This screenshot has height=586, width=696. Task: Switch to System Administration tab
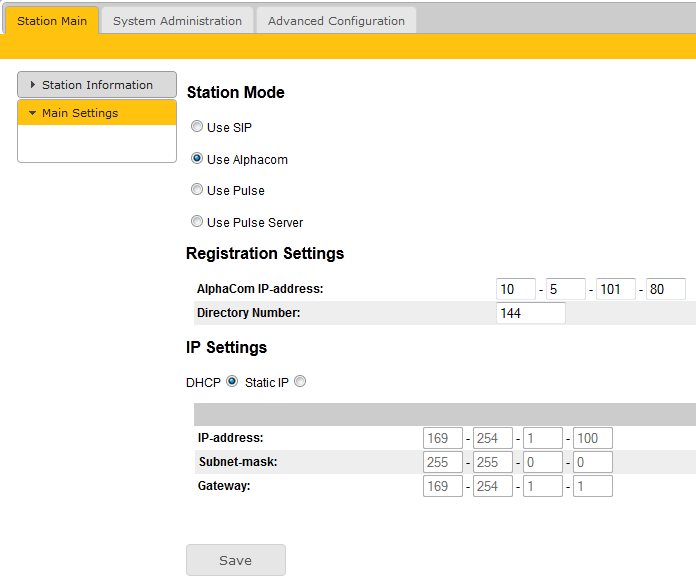pos(177,21)
